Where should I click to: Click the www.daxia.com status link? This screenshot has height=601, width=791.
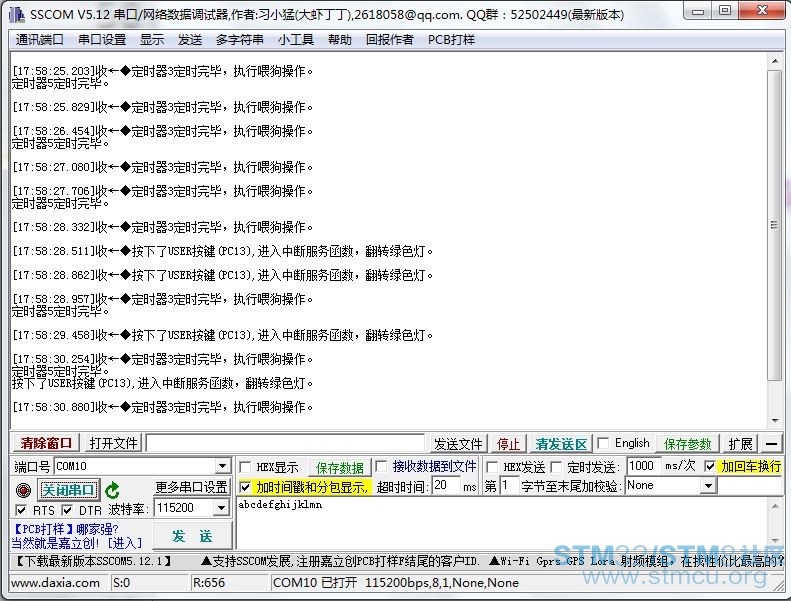(x=55, y=583)
